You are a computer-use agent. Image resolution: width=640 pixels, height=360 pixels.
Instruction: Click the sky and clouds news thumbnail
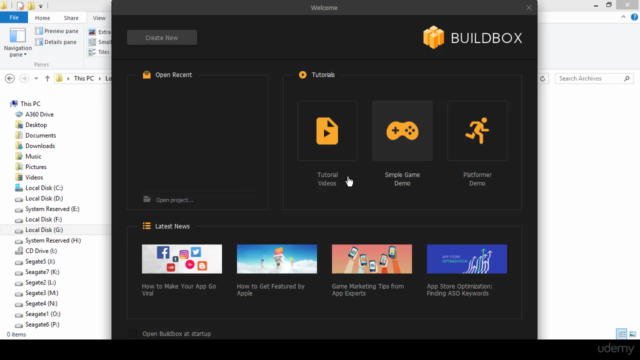[x=277, y=259]
